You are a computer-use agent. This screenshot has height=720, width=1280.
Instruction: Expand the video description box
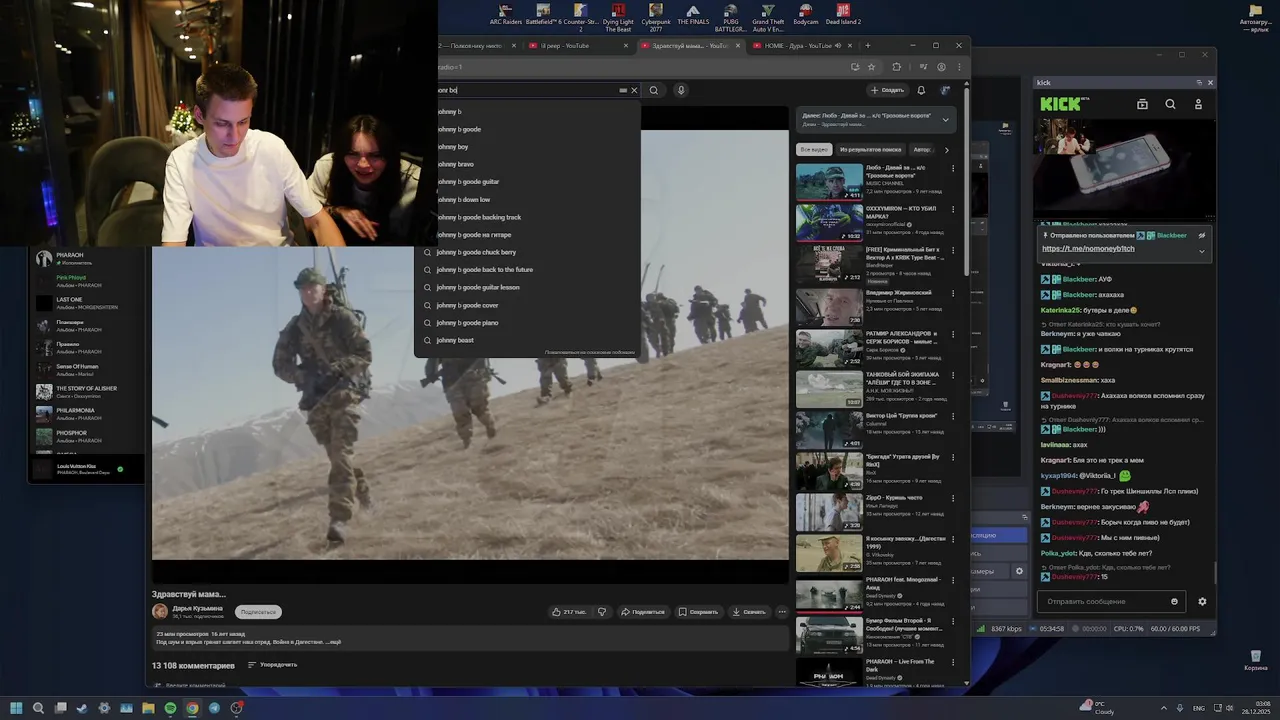click(470, 637)
